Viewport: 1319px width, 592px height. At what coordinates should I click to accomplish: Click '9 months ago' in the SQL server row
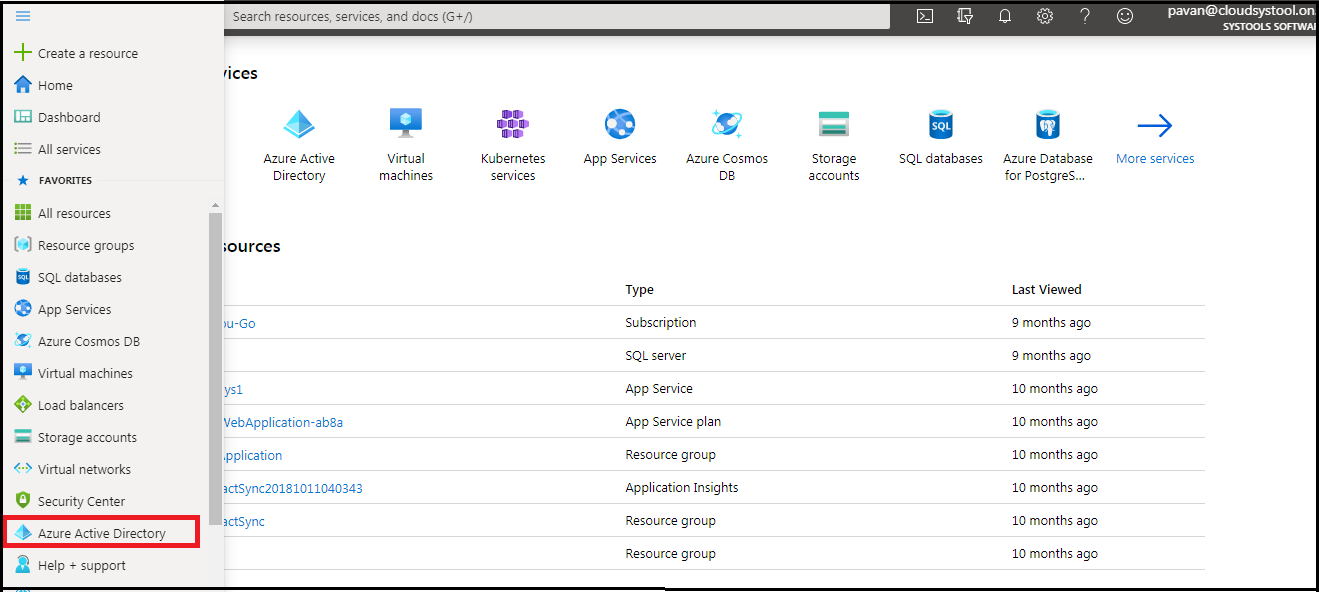[x=1051, y=356]
